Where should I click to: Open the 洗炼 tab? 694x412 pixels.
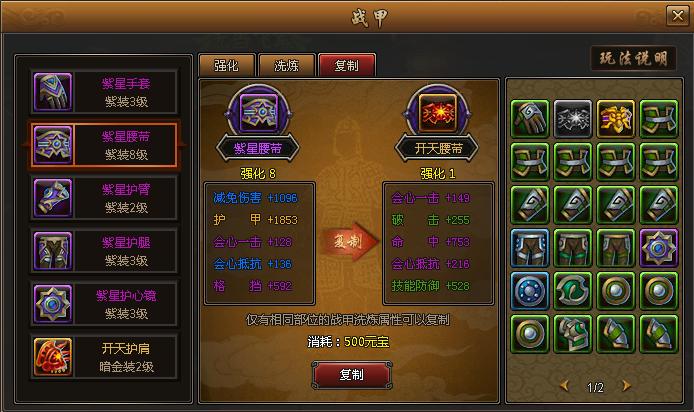click(x=287, y=65)
